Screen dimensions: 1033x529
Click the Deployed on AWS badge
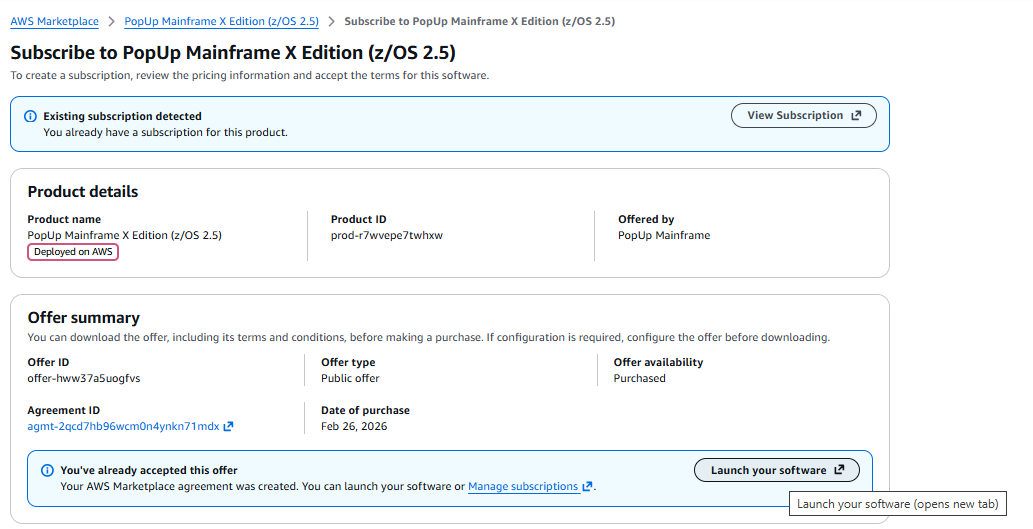[x=73, y=252]
